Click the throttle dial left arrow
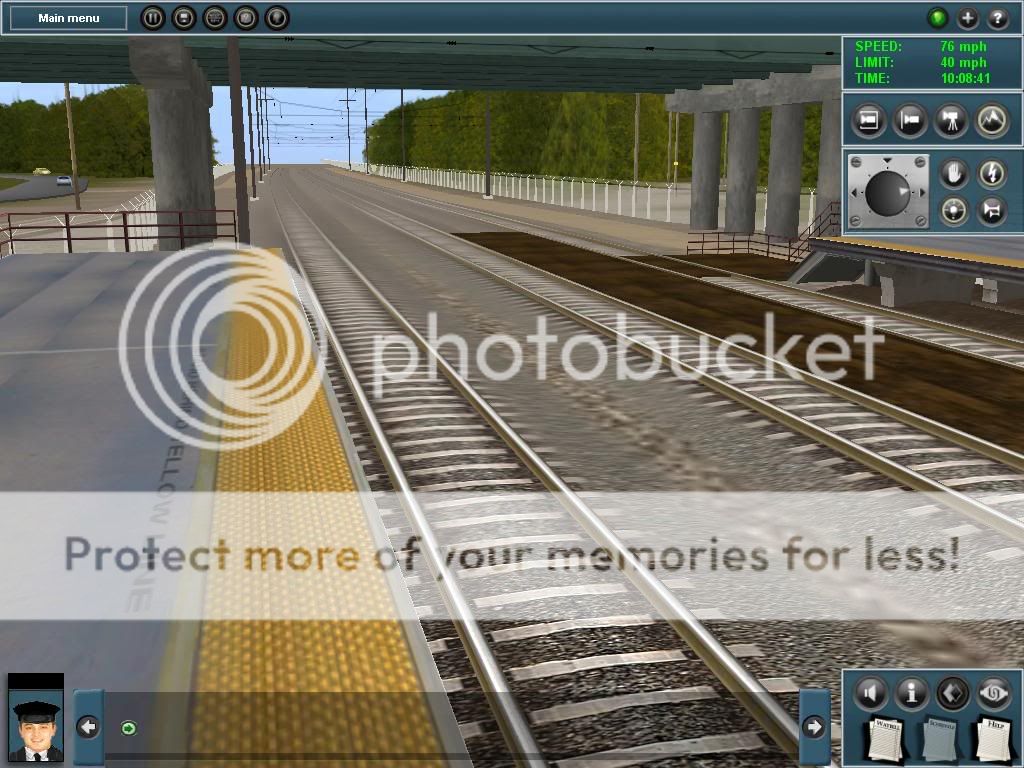 [854, 193]
